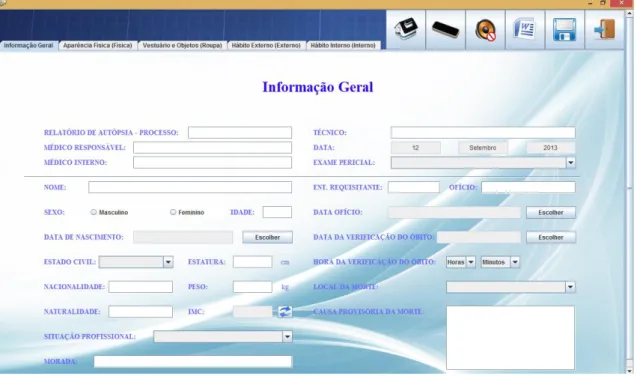This screenshot has width=637, height=376.
Task: Click the home house toolbar icon
Action: (405, 30)
